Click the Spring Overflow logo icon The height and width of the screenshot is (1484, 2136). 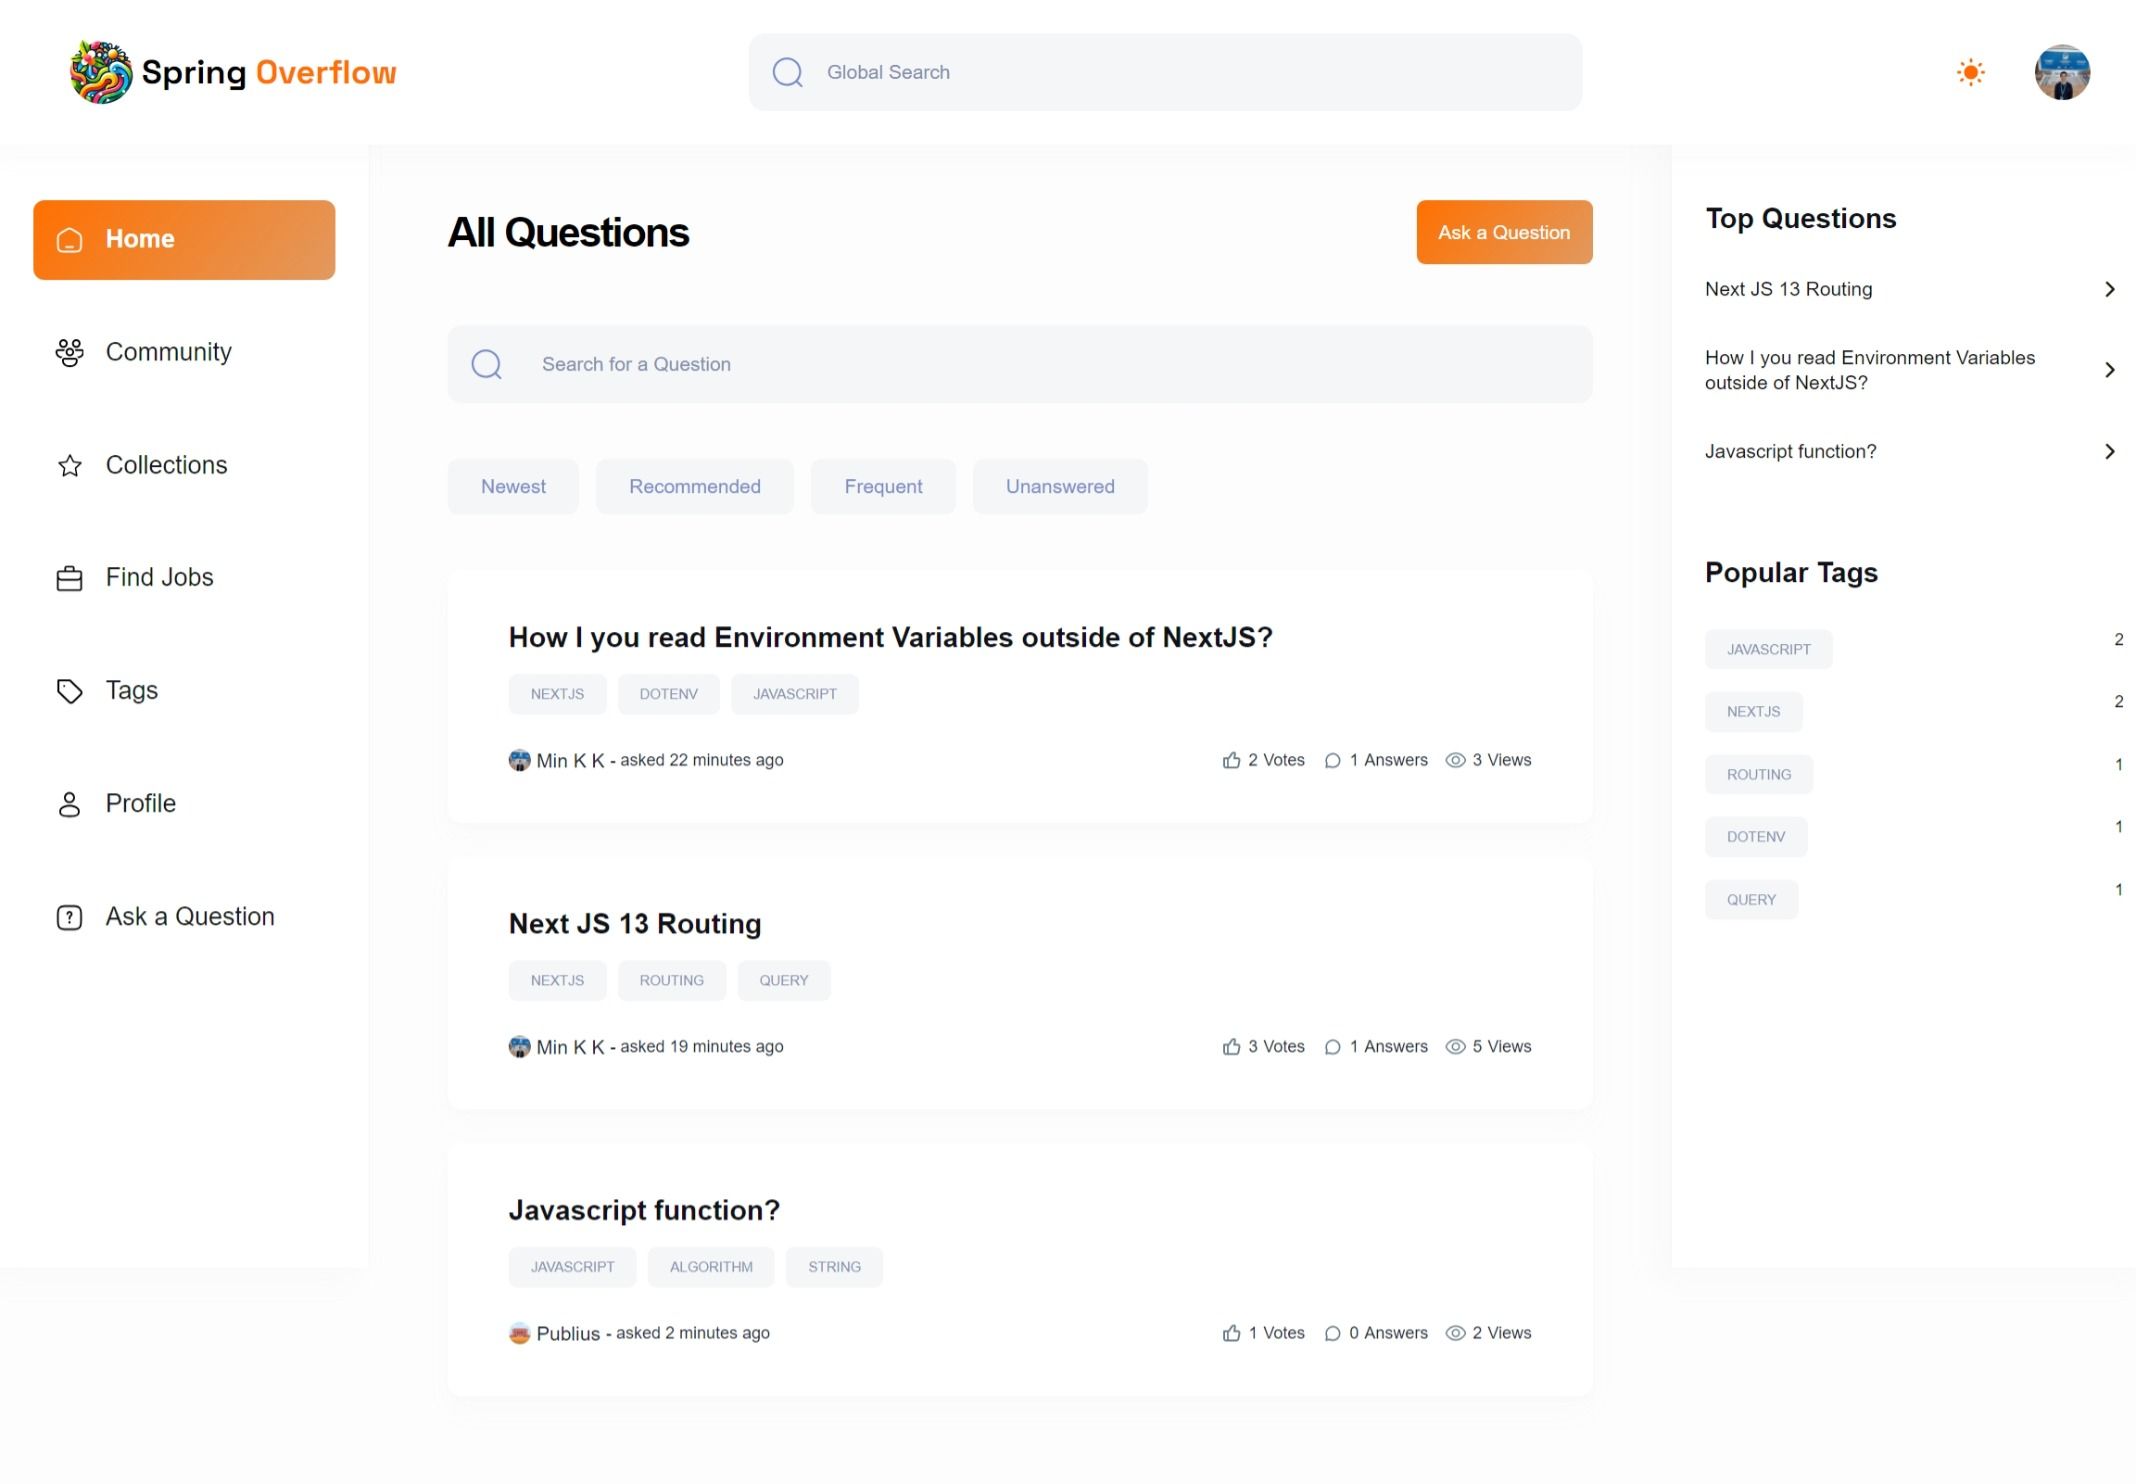click(x=101, y=72)
